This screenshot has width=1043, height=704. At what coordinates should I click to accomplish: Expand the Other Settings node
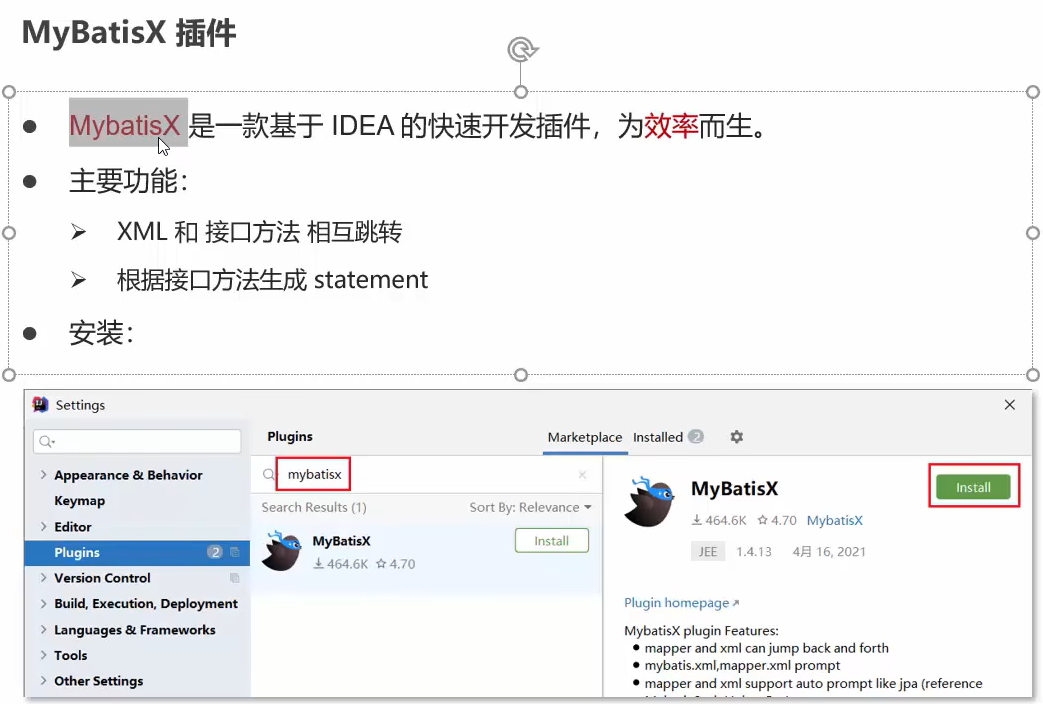[43, 681]
